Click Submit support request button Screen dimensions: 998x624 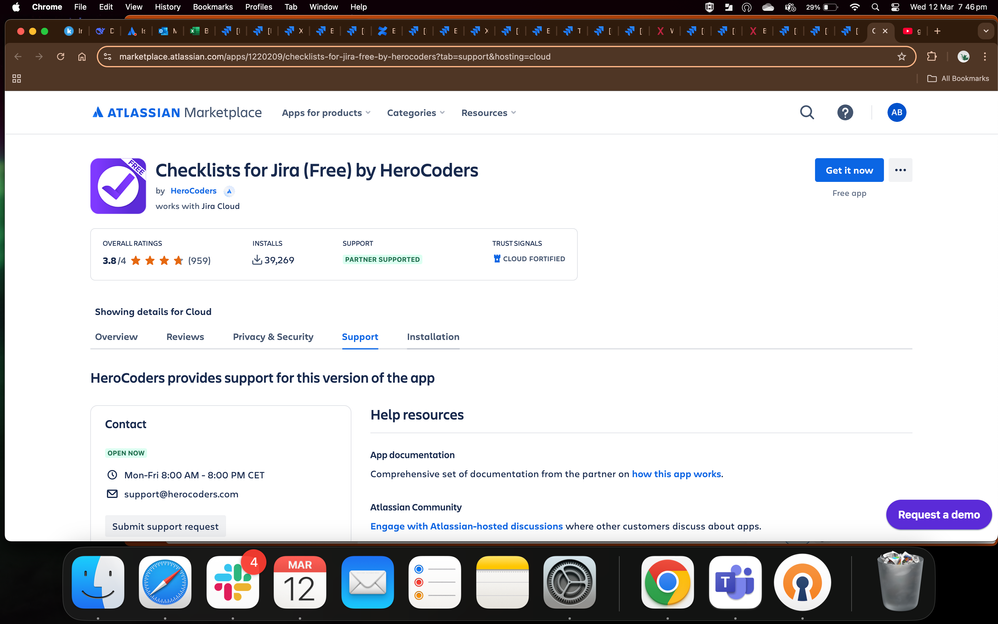(165, 527)
